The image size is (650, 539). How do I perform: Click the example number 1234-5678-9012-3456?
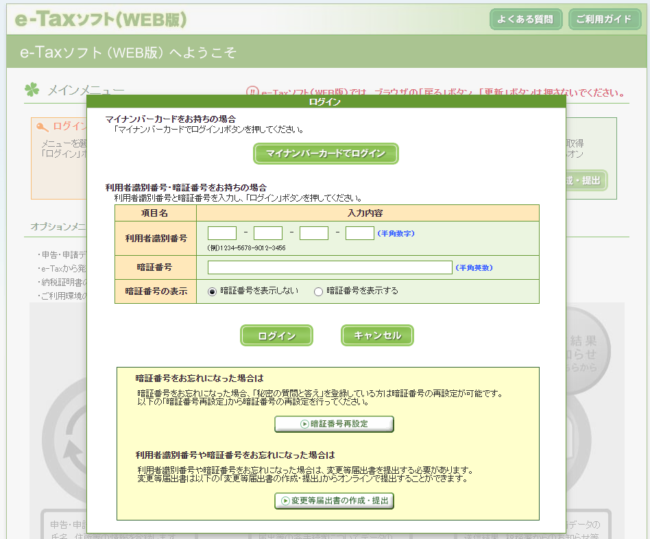[252, 248]
